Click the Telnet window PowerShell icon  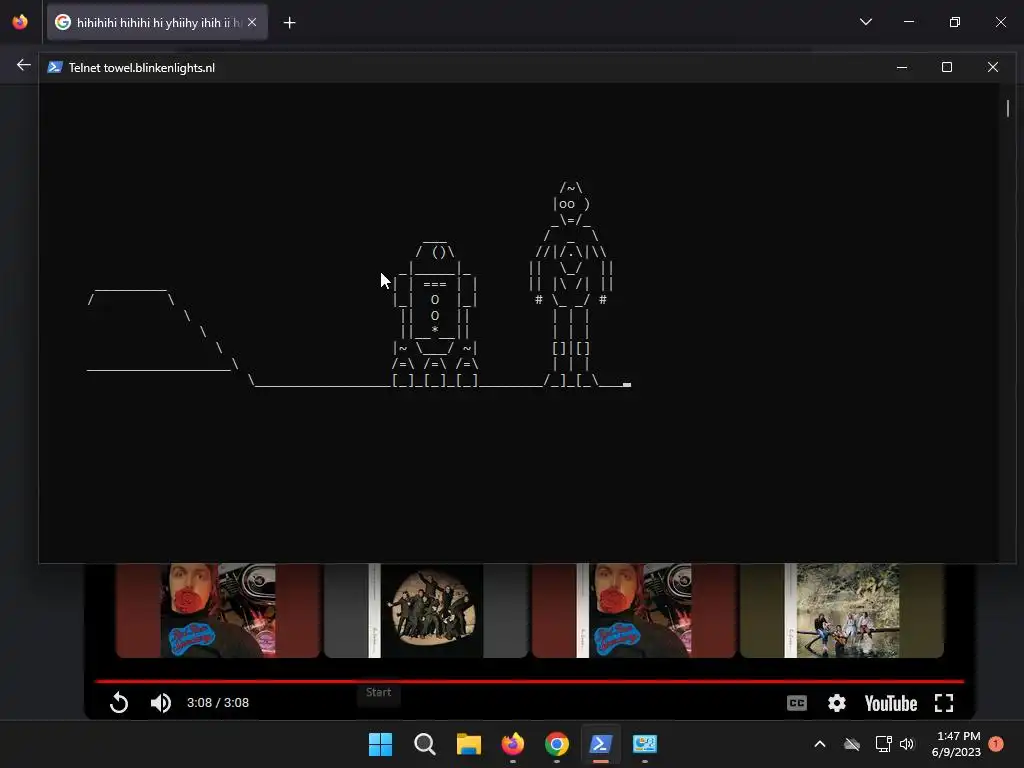pos(56,67)
